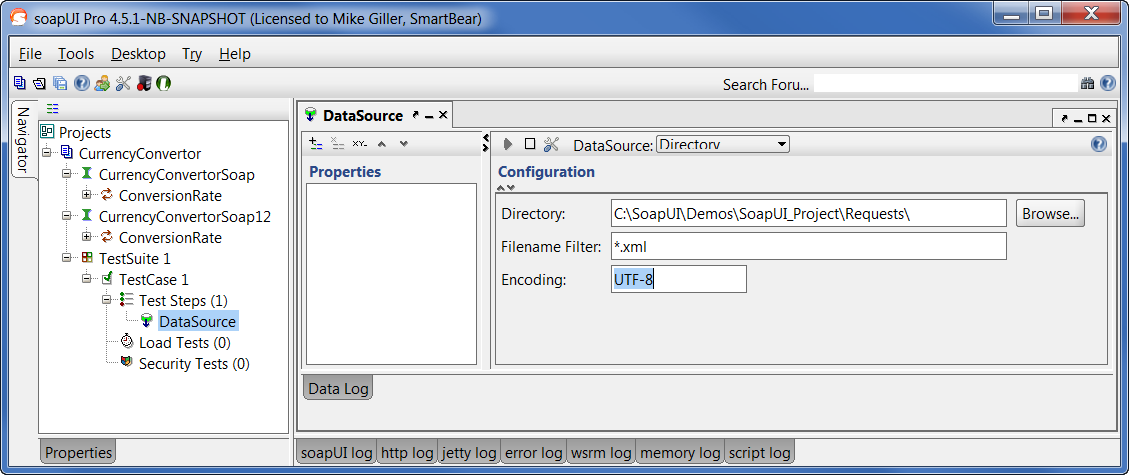Viewport: 1129px width, 475px height.
Task: Open the jetty log tab
Action: [469, 453]
